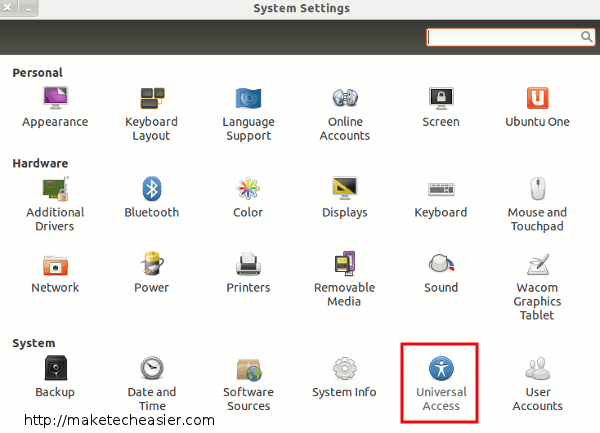Open Backup settings
600x433 pixels.
coord(55,377)
